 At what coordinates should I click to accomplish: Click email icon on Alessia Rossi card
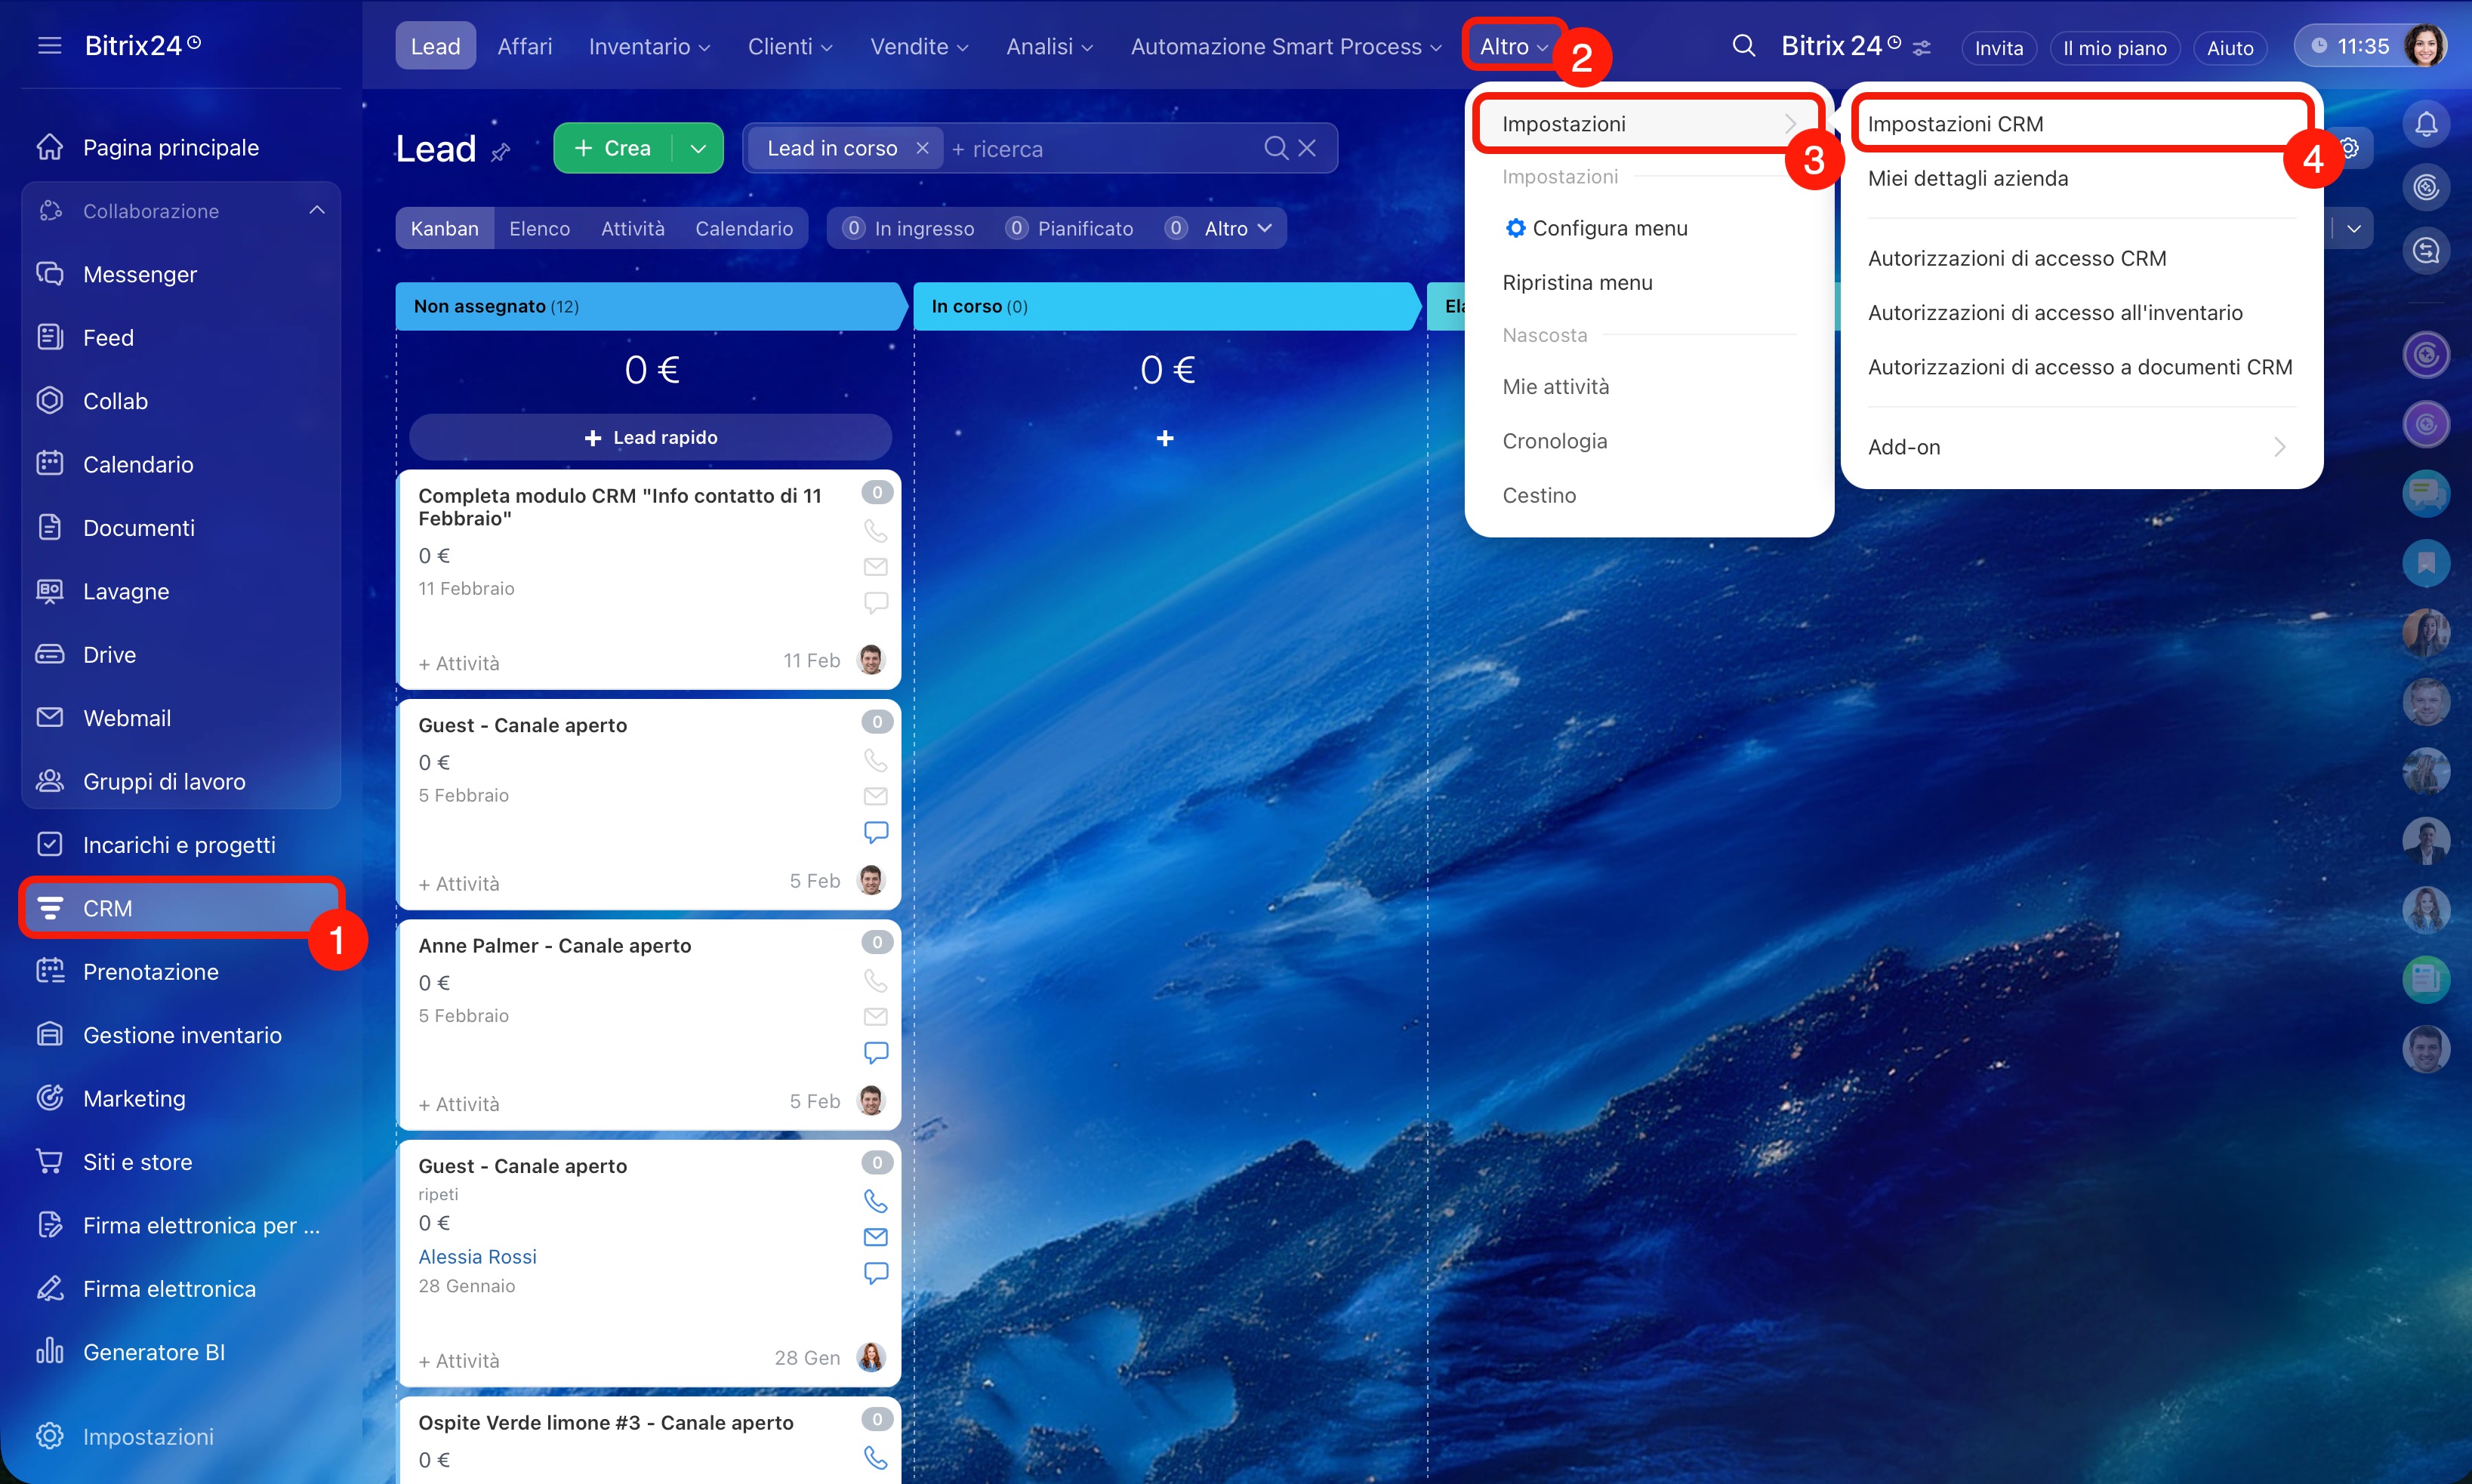875,1237
